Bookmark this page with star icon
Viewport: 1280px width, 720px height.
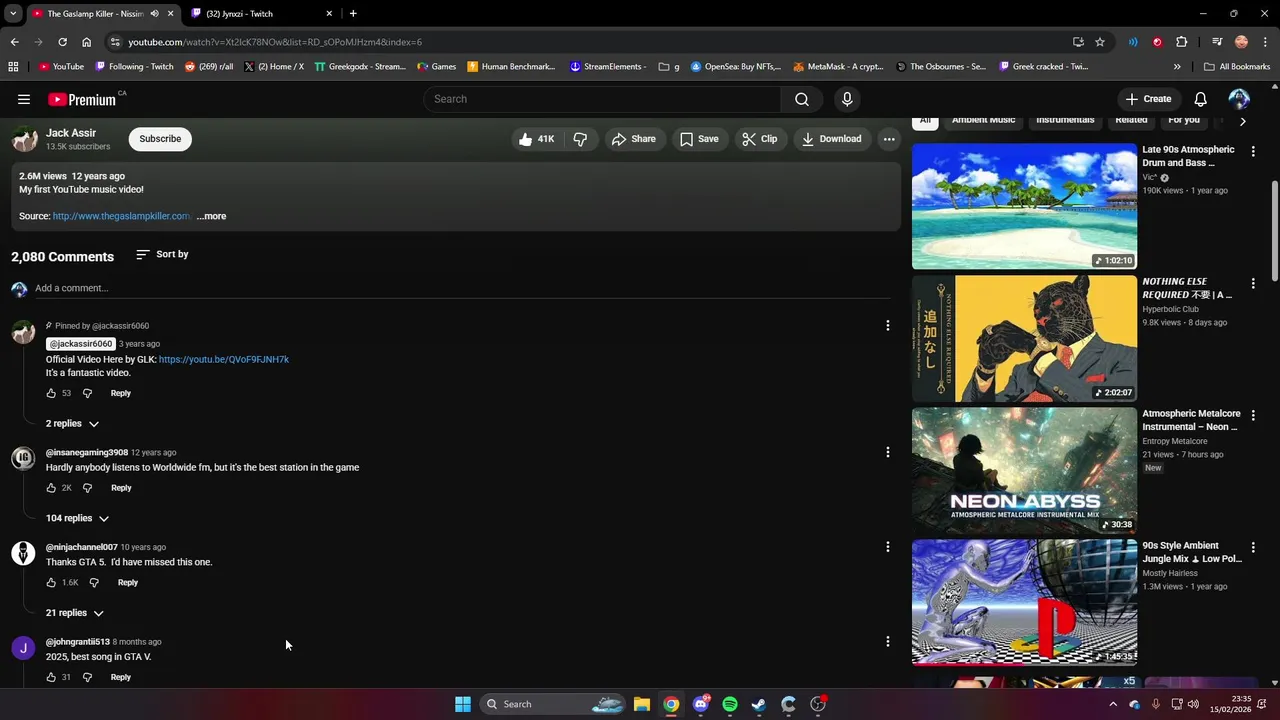(1100, 42)
